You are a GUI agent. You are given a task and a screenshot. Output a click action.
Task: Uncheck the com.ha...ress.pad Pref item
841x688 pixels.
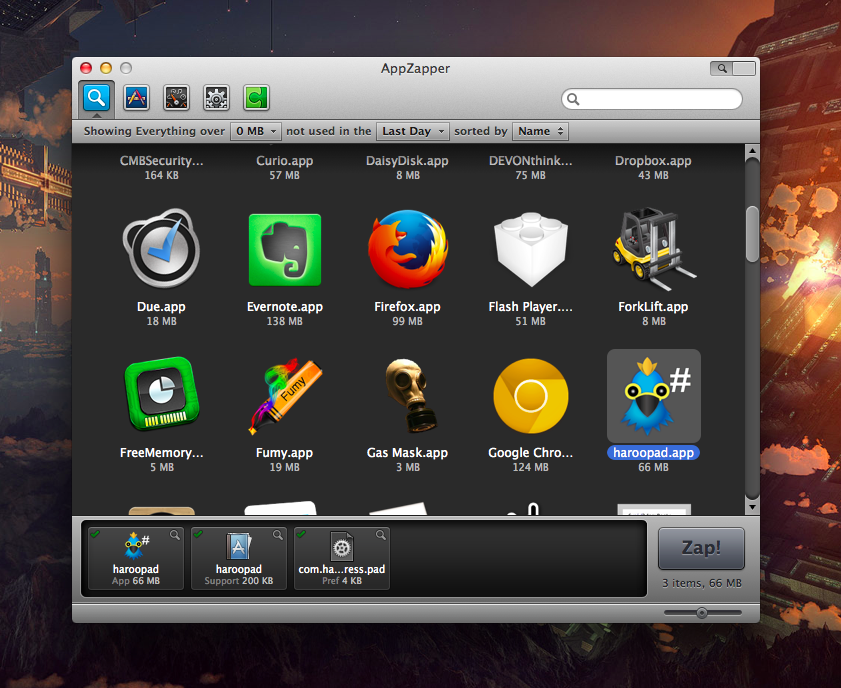click(301, 534)
